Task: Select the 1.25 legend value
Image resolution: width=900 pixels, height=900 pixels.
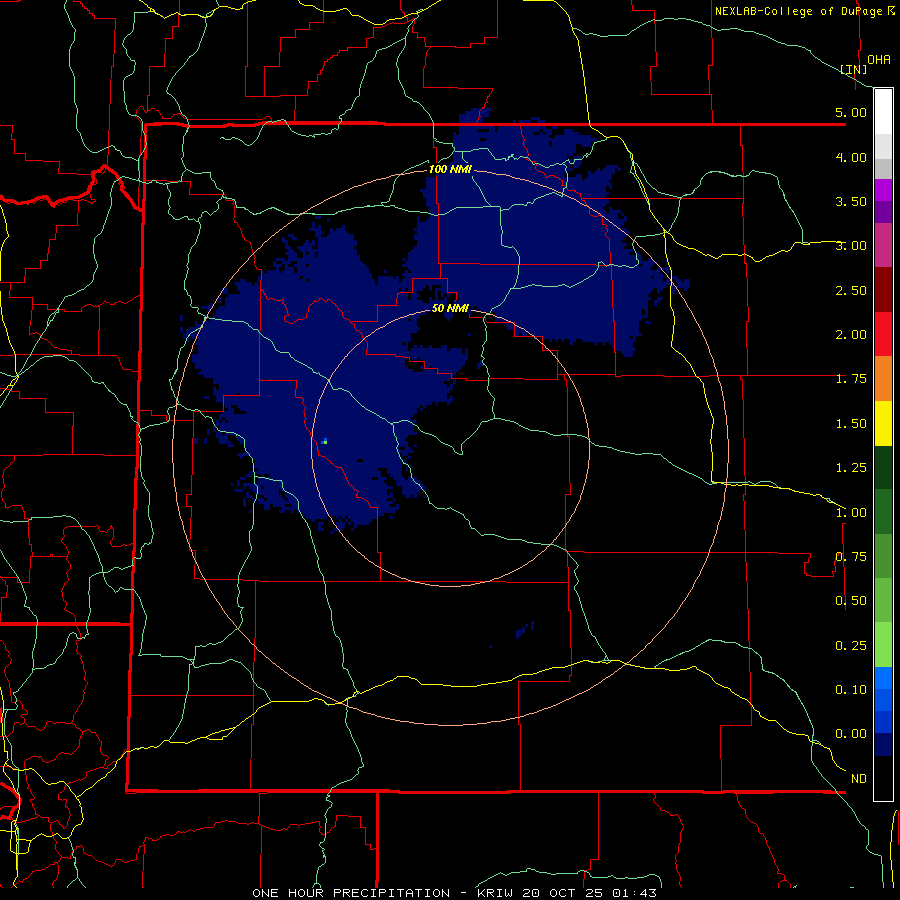Action: pyautogui.click(x=851, y=468)
